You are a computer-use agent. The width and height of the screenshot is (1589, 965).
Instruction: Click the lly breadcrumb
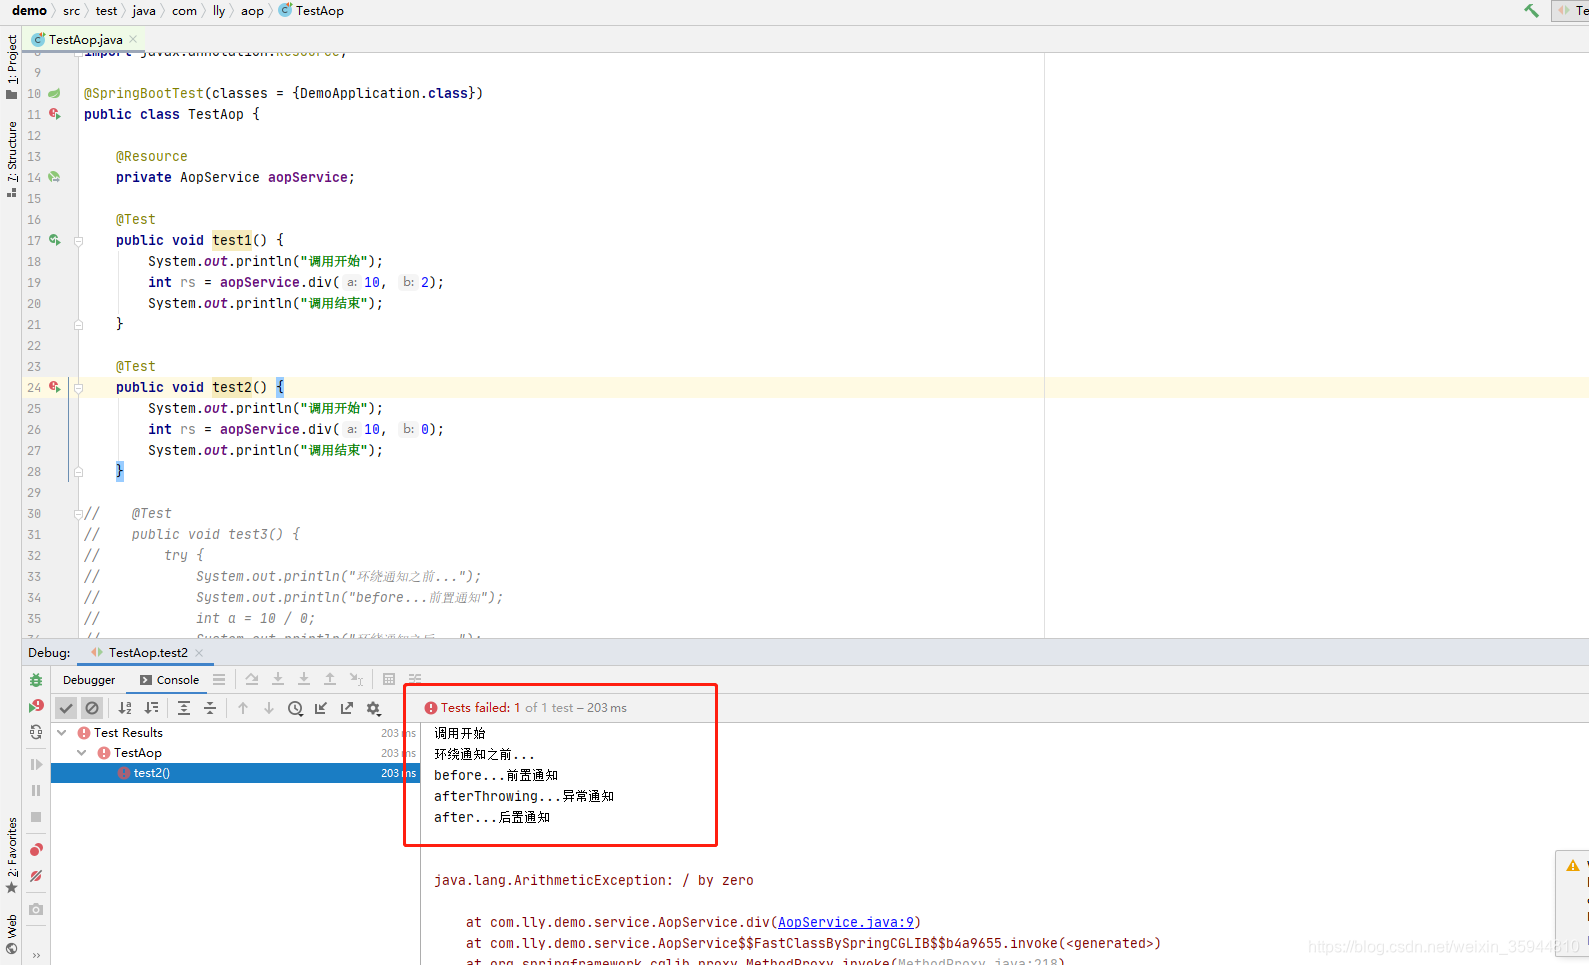tap(219, 11)
